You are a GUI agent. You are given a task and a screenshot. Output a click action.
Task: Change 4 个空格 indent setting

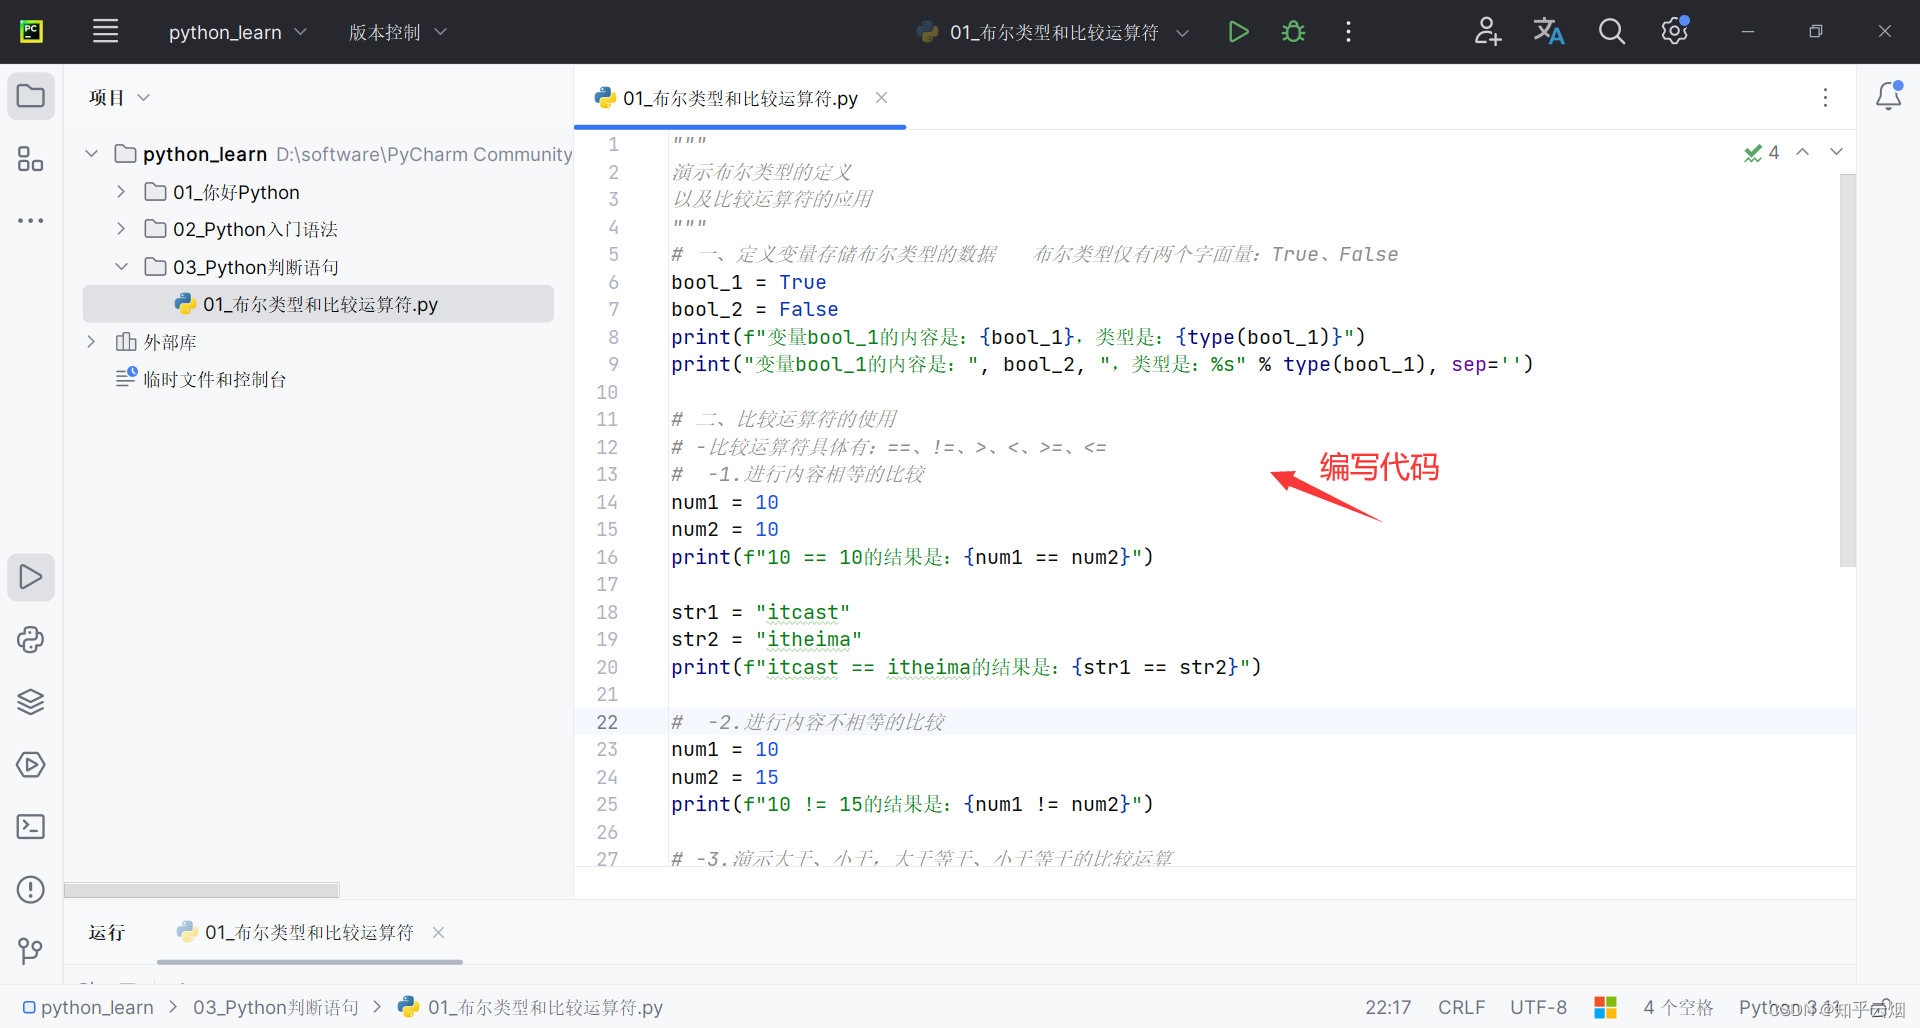pyautogui.click(x=1678, y=1007)
